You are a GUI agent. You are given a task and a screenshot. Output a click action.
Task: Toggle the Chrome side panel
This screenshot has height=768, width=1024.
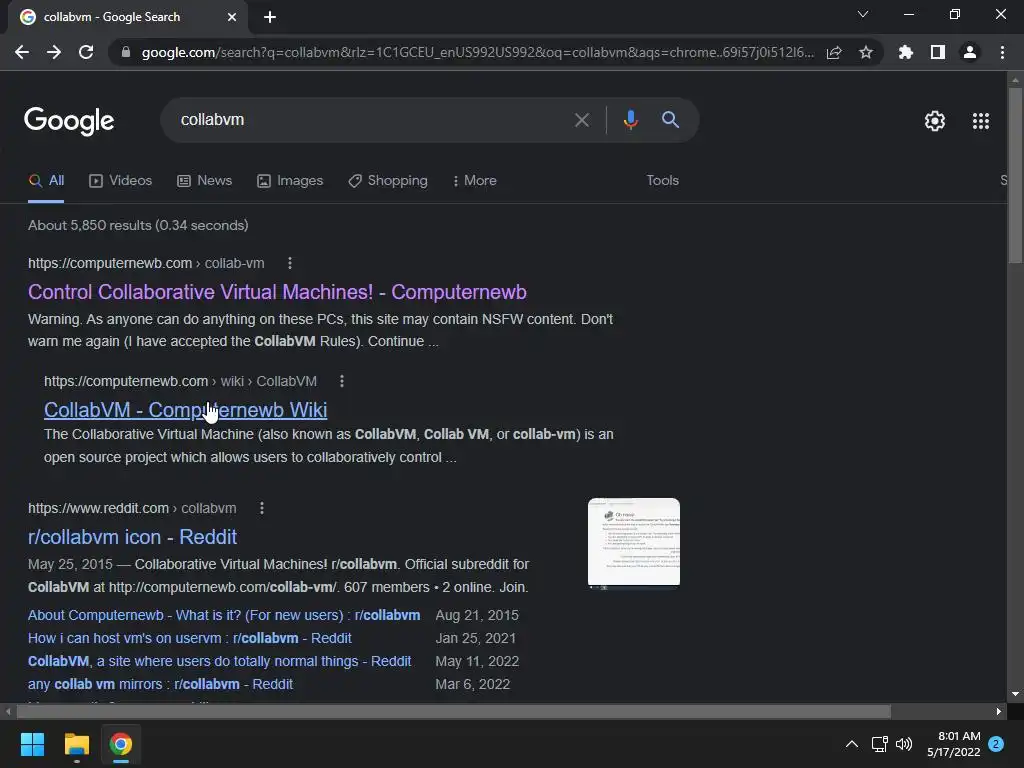(x=938, y=52)
